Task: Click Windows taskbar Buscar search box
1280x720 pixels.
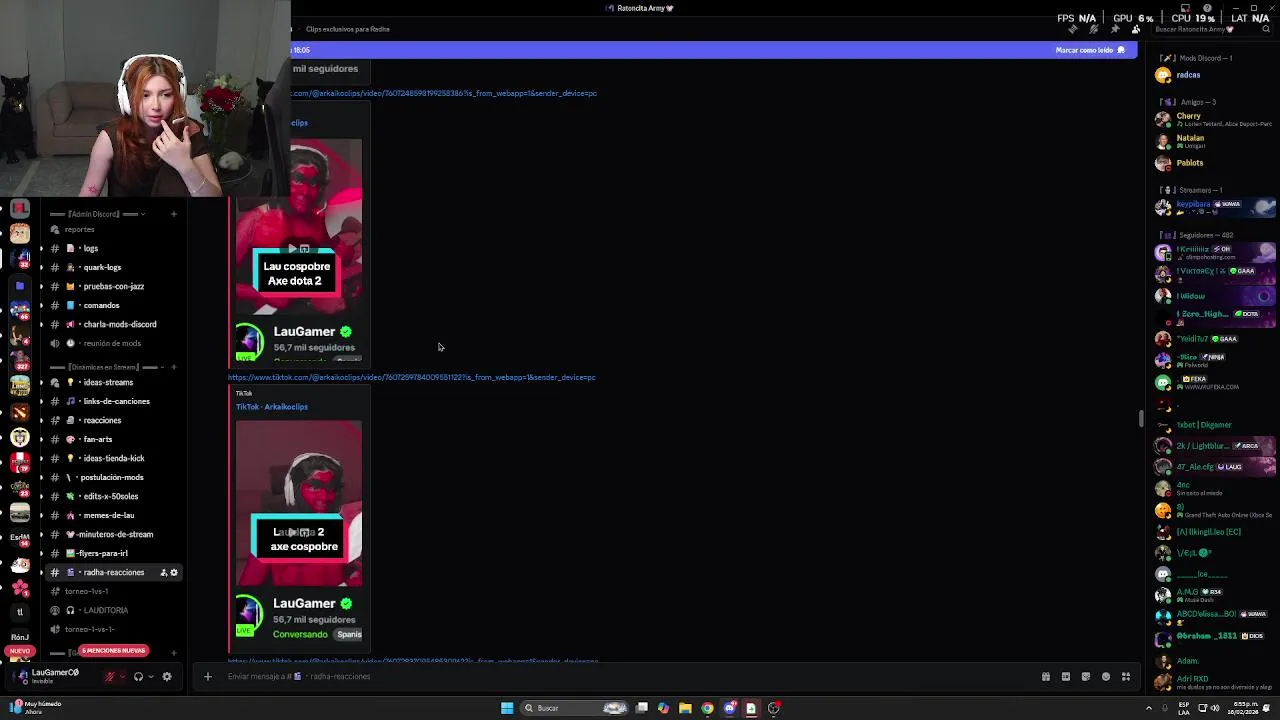Action: pos(573,708)
